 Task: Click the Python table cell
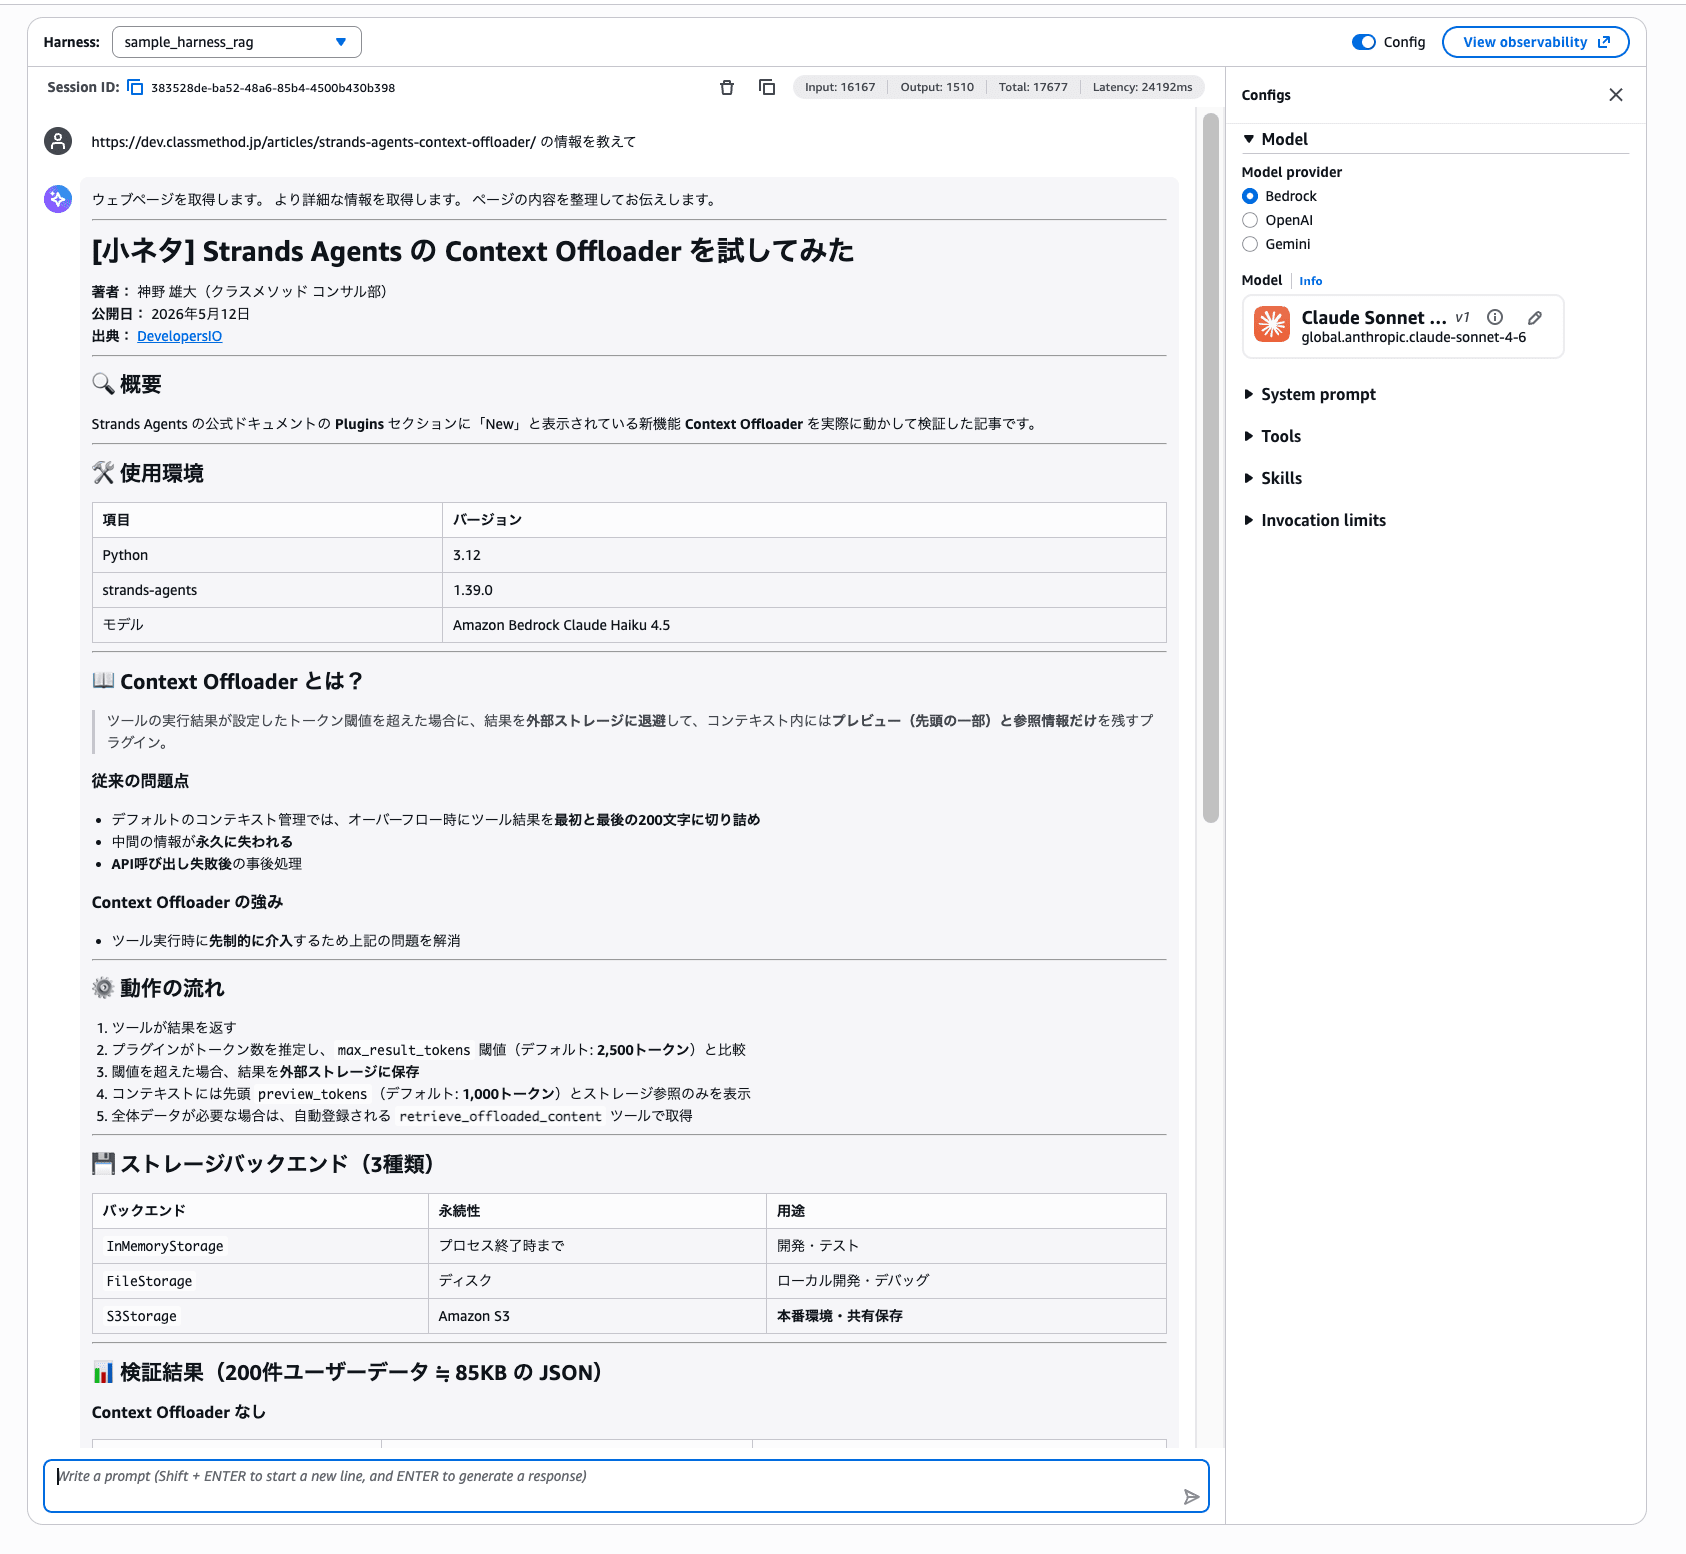click(267, 555)
